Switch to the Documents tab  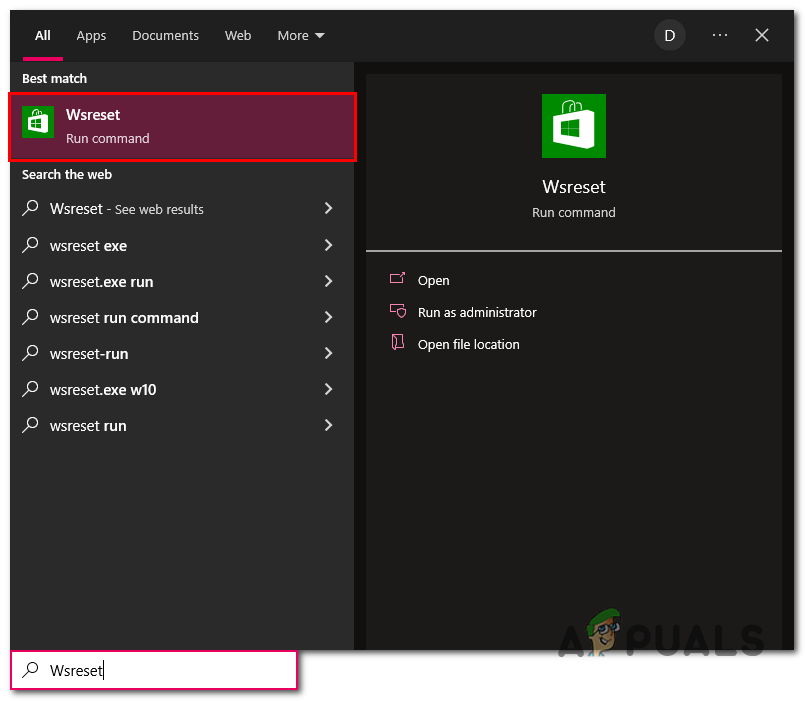point(165,35)
